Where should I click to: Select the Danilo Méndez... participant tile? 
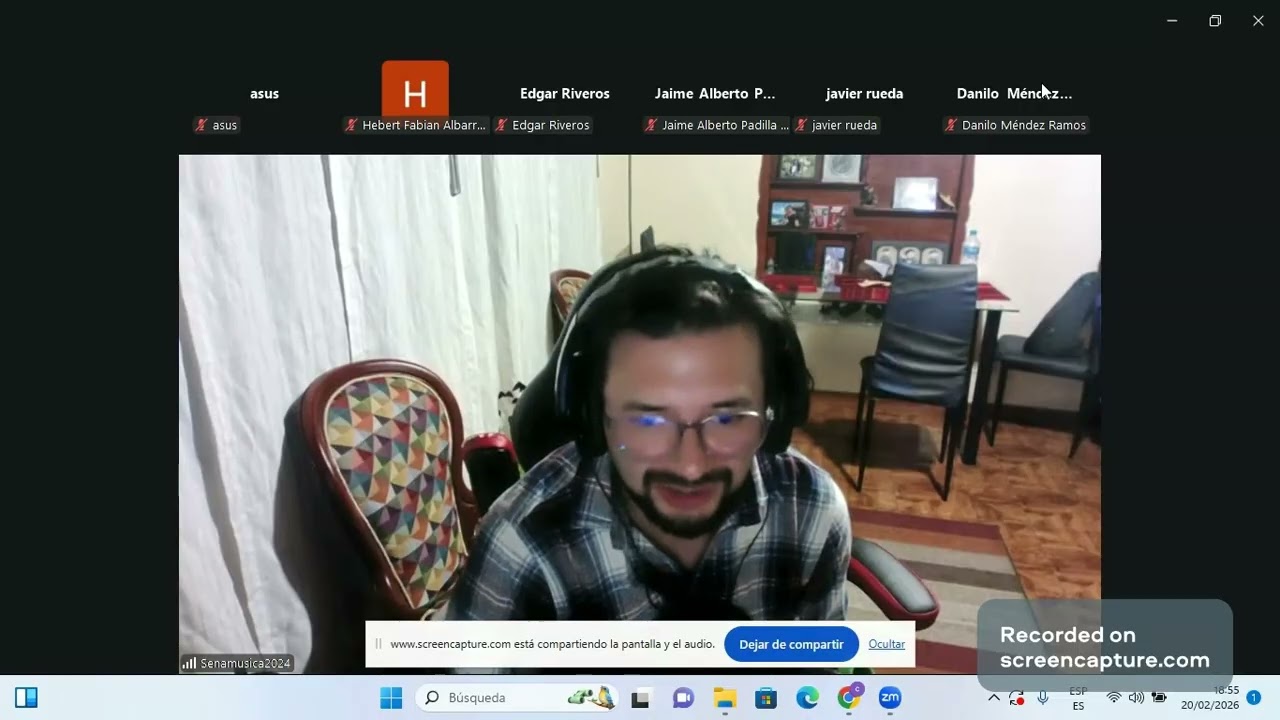[1014, 94]
